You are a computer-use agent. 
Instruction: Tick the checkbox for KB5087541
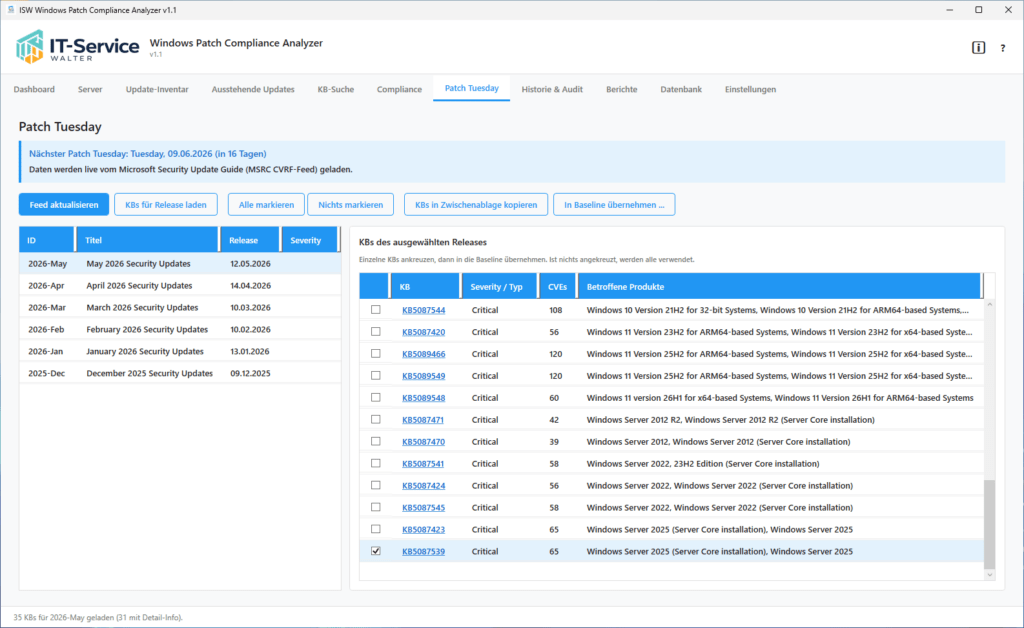[376, 463]
